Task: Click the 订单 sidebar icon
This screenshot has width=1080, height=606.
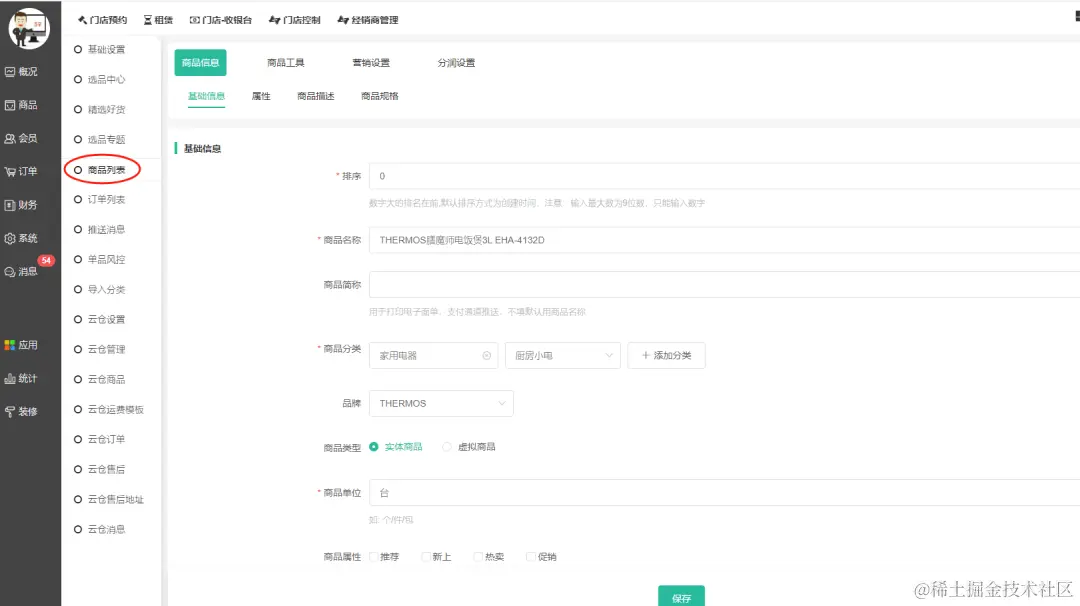Action: [x=30, y=171]
